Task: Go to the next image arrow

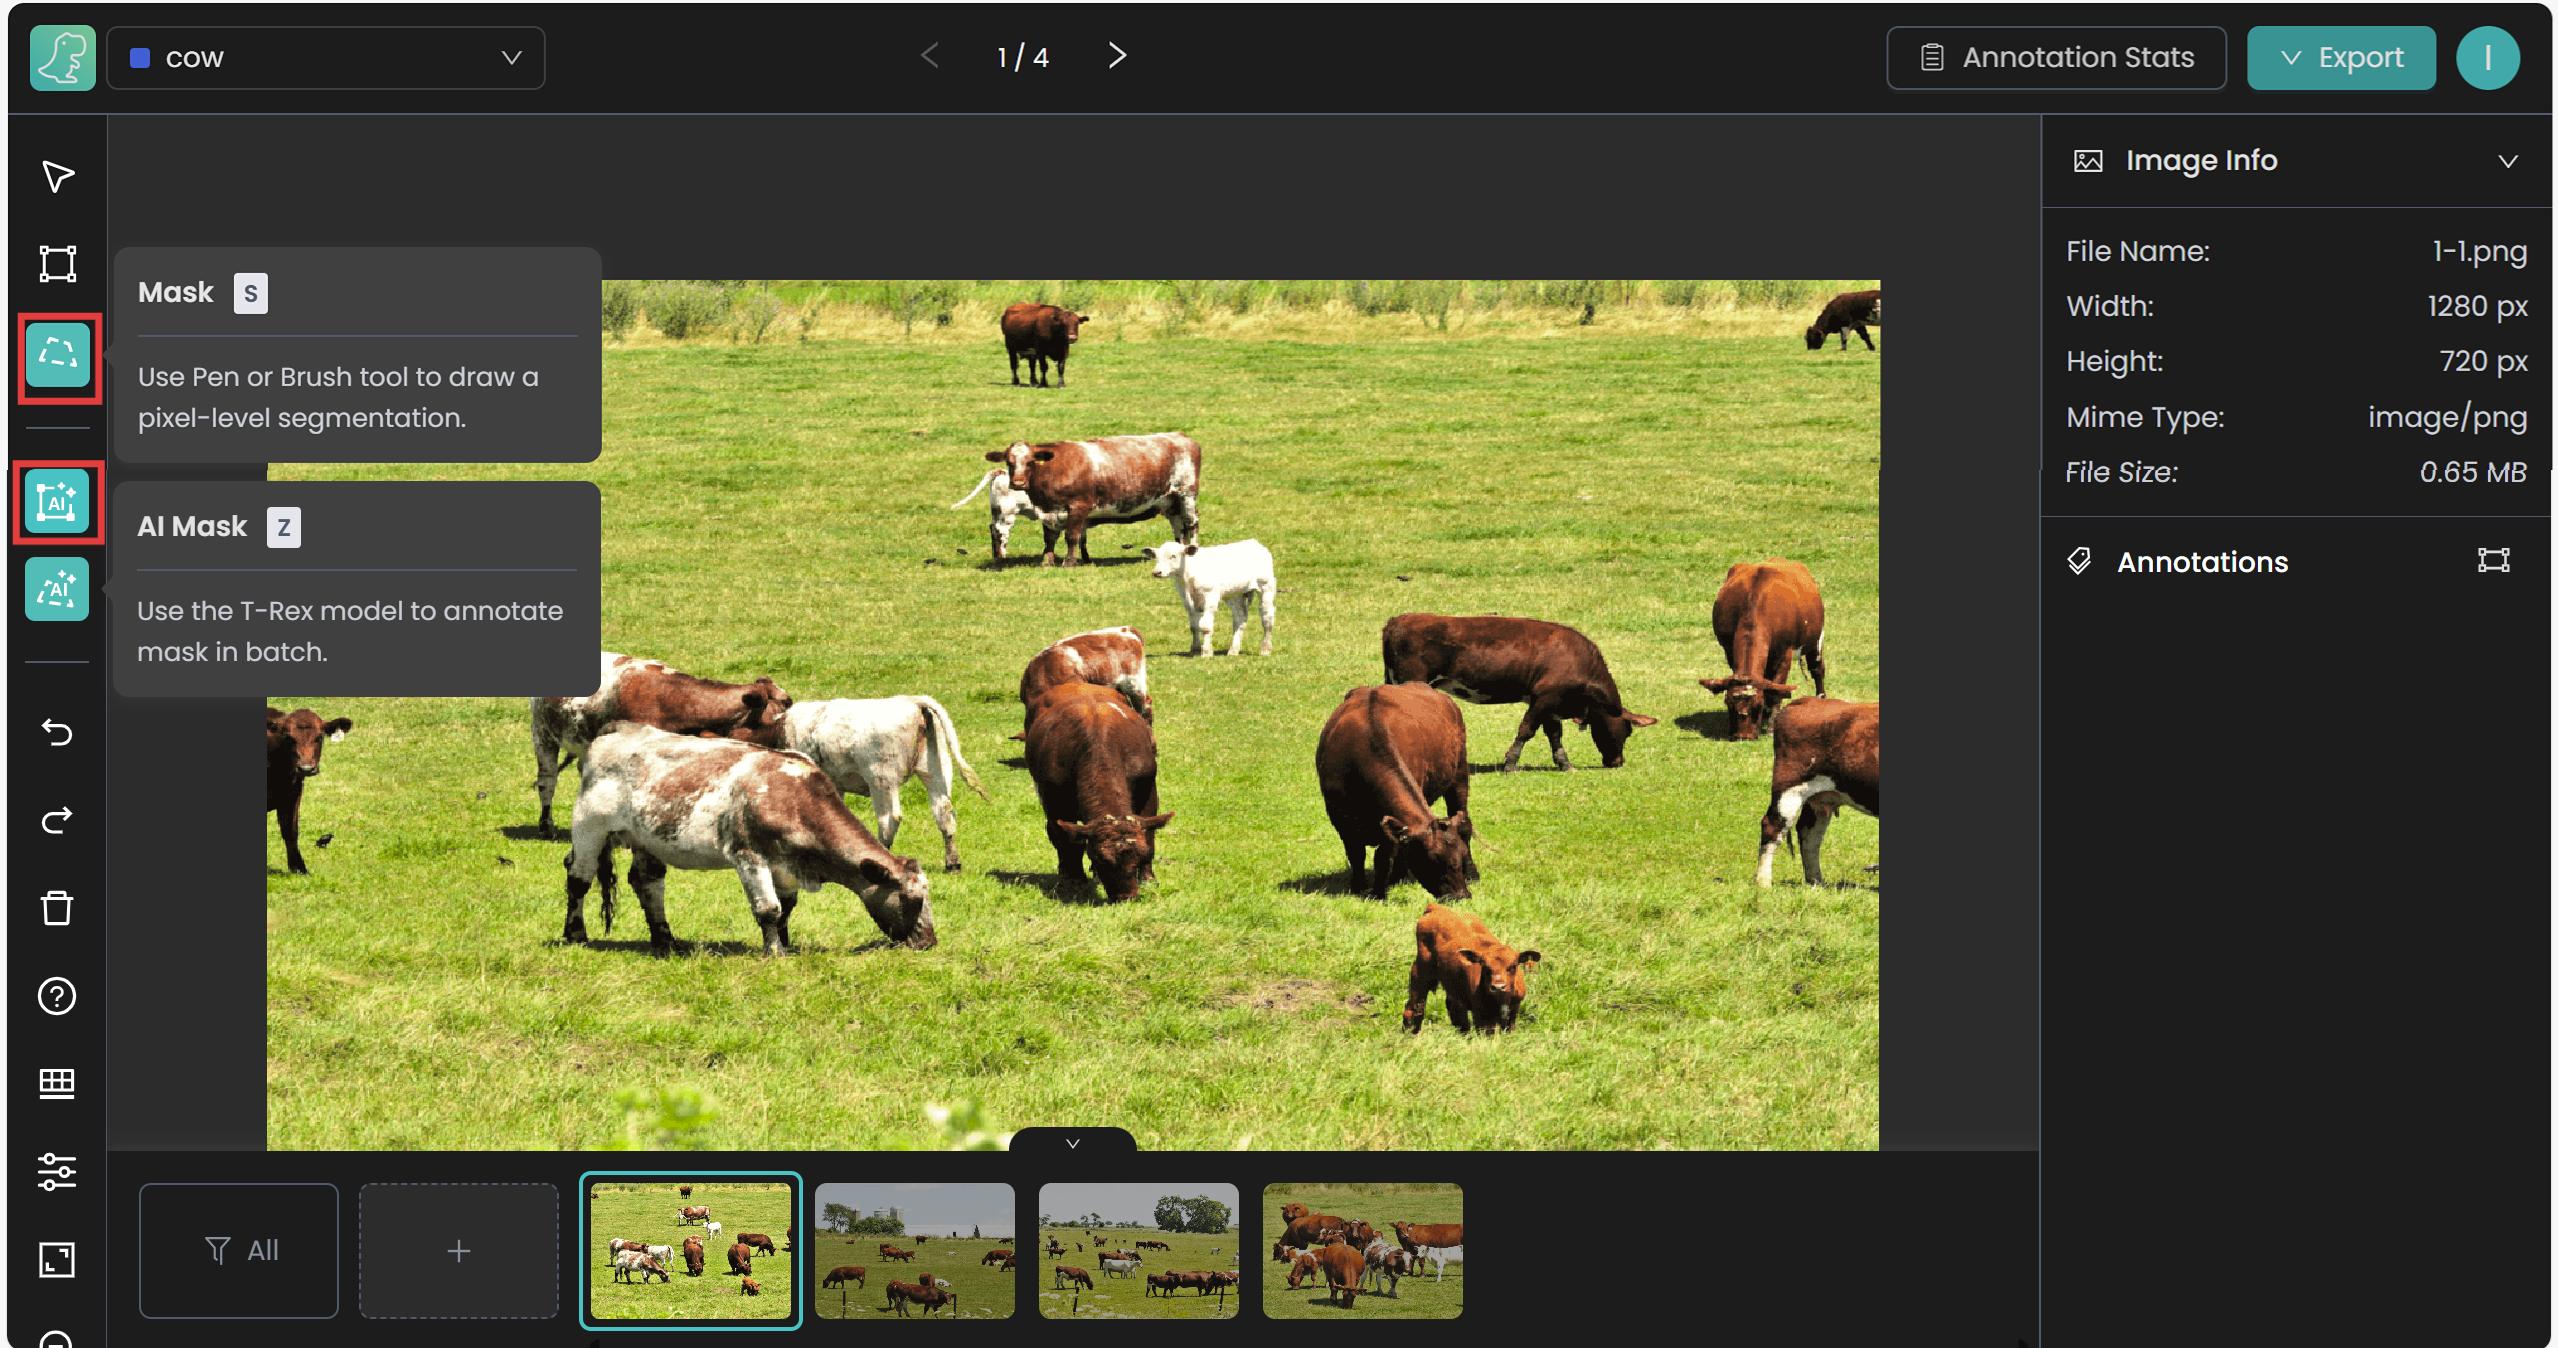Action: (1117, 56)
